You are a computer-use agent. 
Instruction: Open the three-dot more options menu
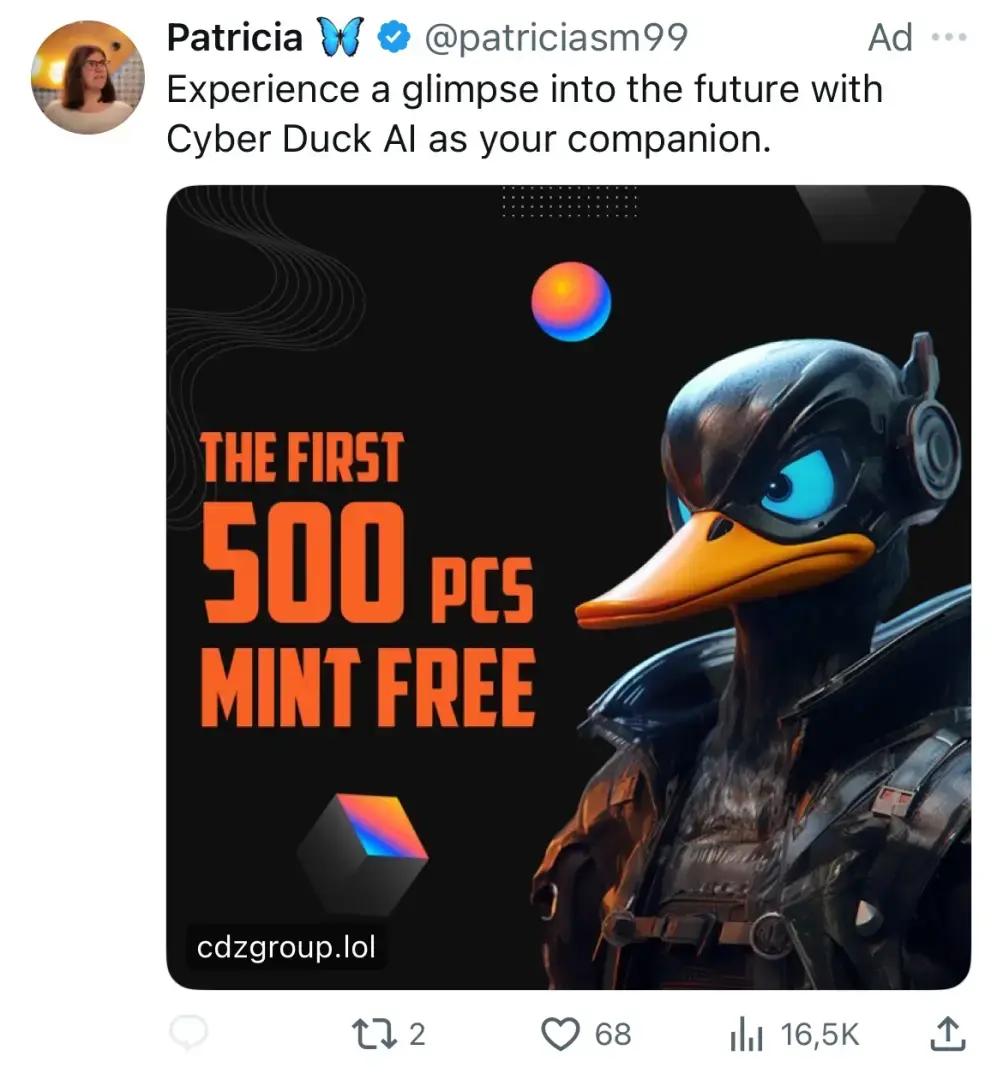tap(949, 38)
